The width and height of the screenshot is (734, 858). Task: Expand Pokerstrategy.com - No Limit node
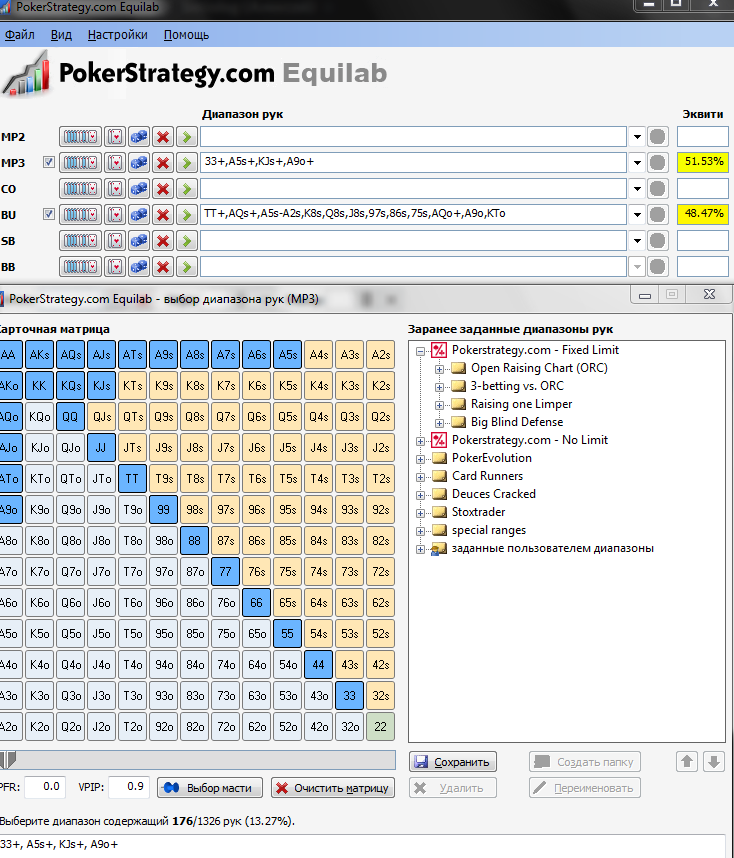click(420, 441)
